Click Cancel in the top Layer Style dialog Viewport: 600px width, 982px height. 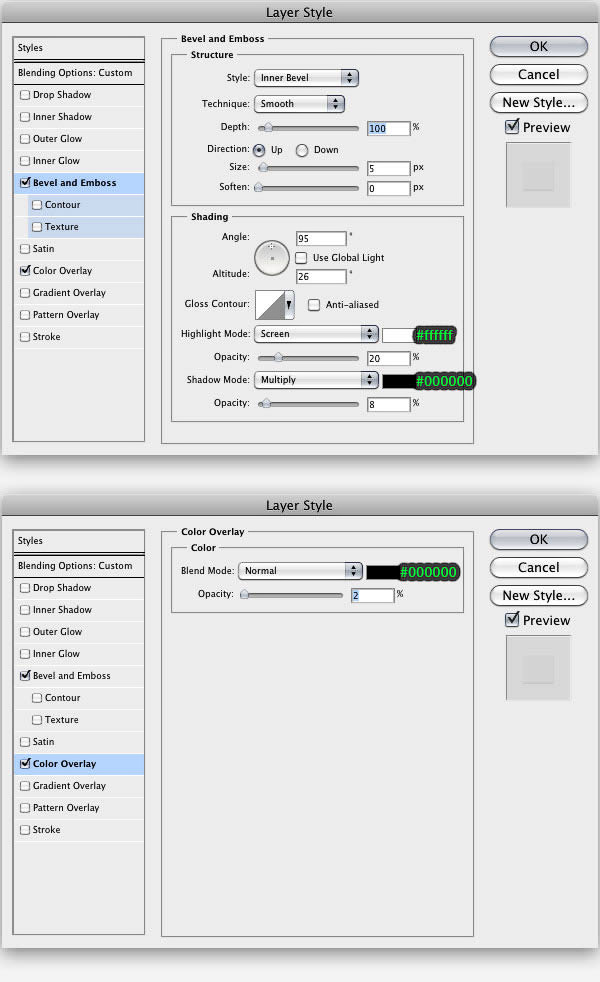(539, 75)
